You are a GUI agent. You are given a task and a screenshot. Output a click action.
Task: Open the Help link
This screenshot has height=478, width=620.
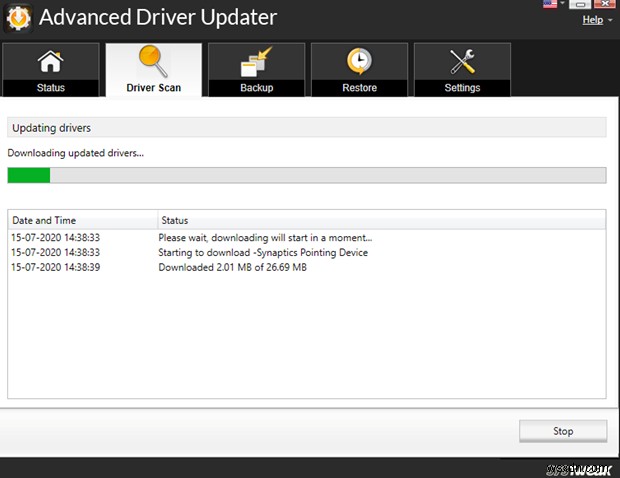point(593,20)
